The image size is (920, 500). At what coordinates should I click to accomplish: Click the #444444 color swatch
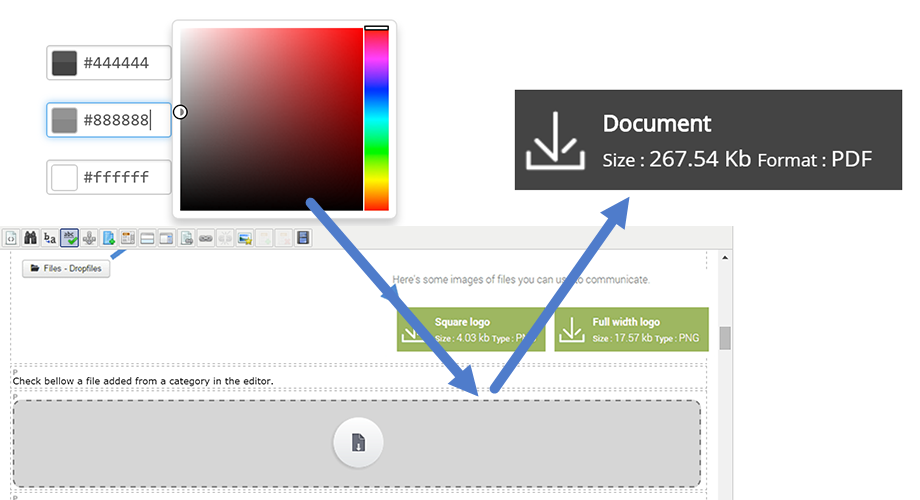[65, 63]
